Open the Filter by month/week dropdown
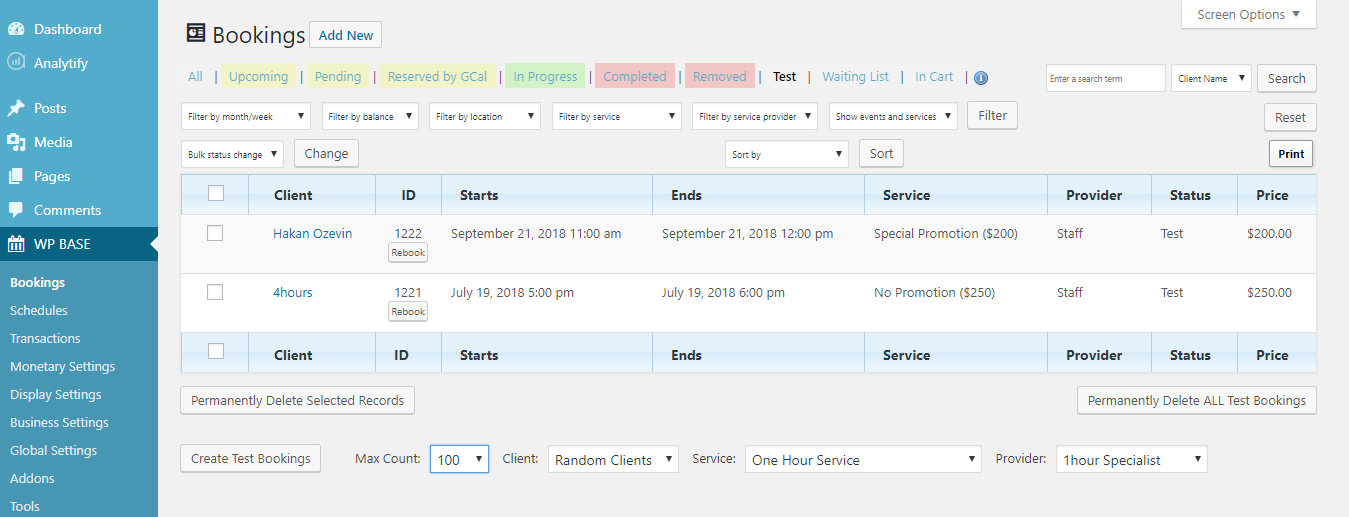 pyautogui.click(x=246, y=116)
